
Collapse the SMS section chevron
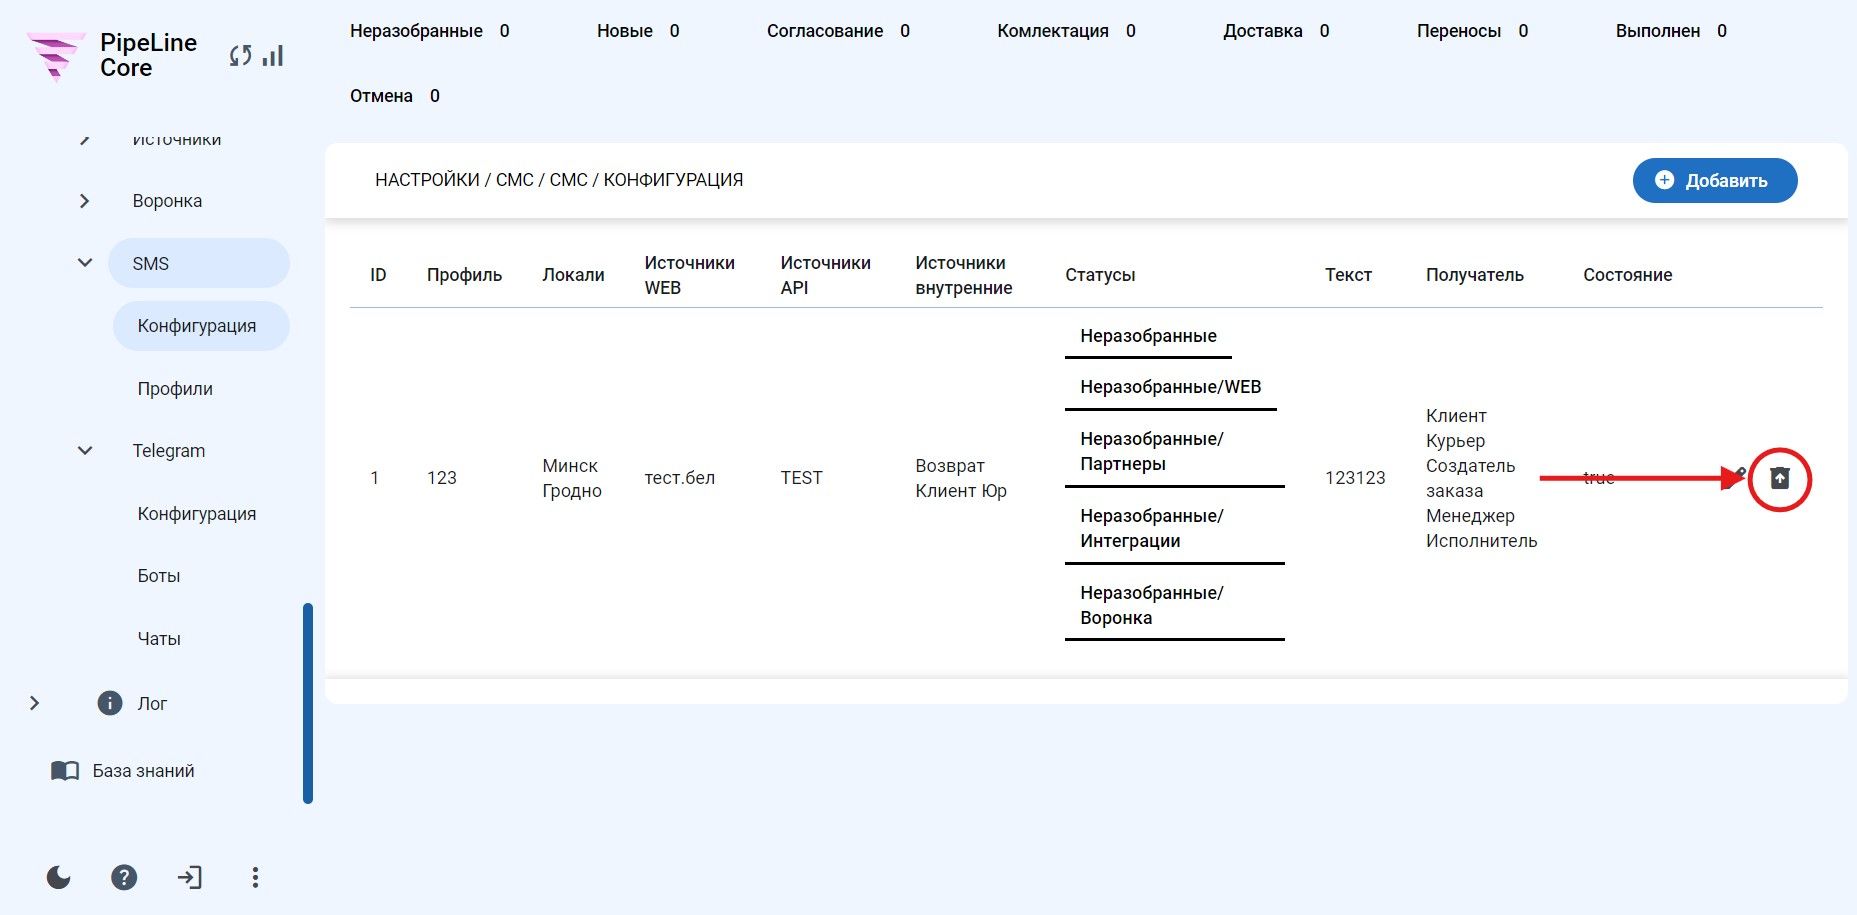pyautogui.click(x=85, y=263)
